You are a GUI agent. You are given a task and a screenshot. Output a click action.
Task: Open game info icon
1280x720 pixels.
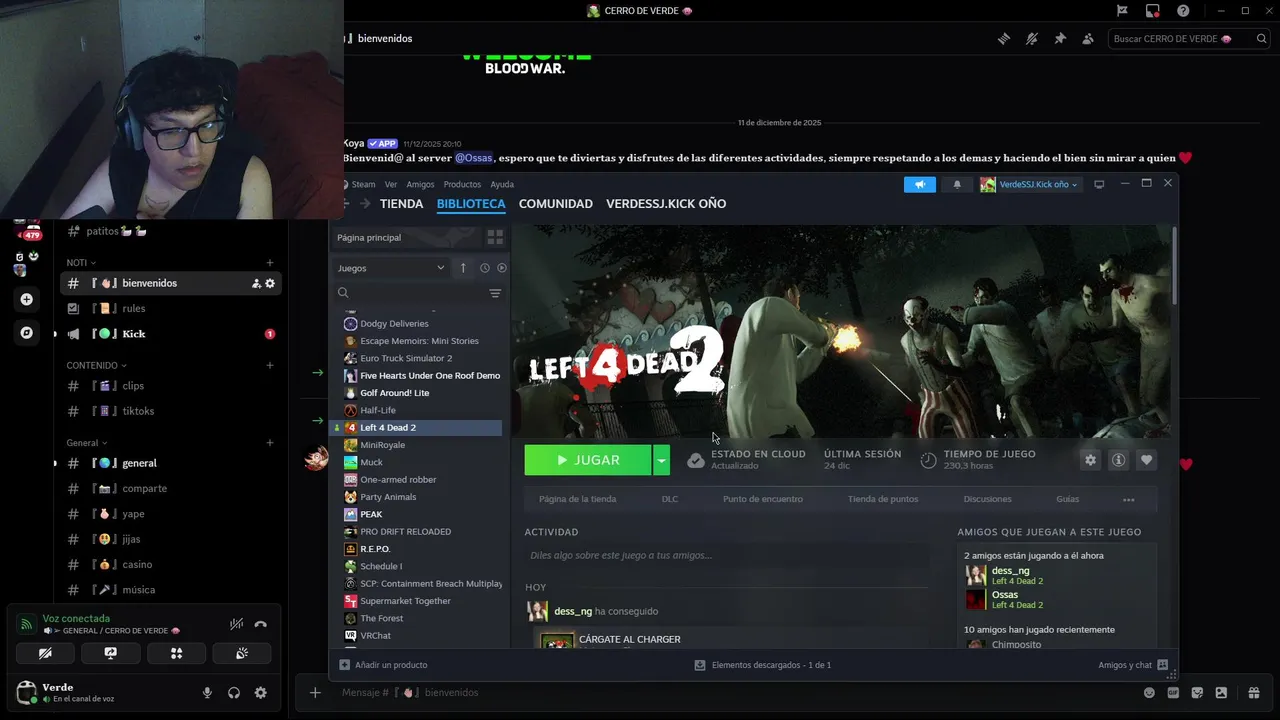point(1119,460)
